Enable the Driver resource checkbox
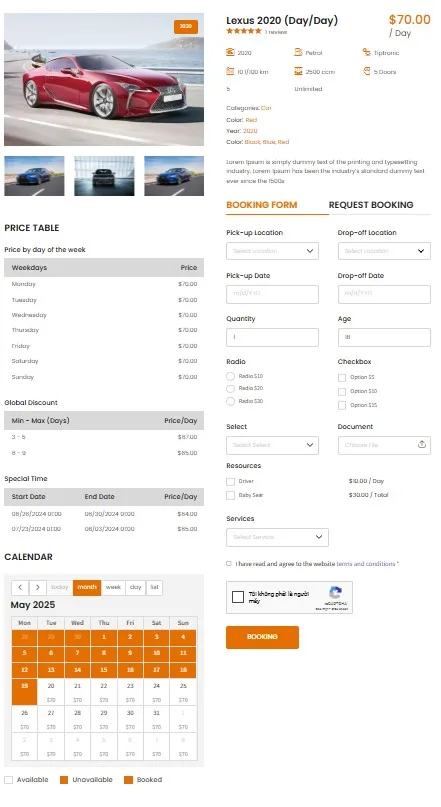The image size is (441, 807). [x=231, y=482]
